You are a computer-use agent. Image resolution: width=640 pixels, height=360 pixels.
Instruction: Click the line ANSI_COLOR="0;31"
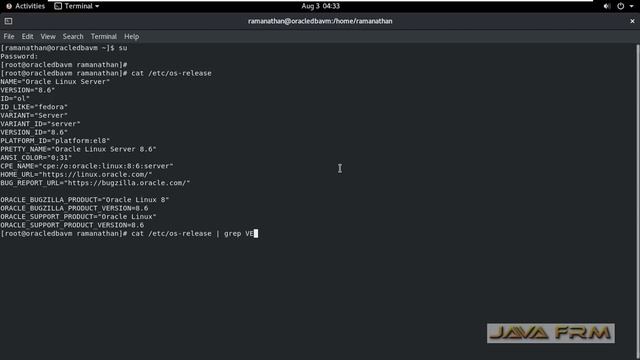(x=36, y=158)
